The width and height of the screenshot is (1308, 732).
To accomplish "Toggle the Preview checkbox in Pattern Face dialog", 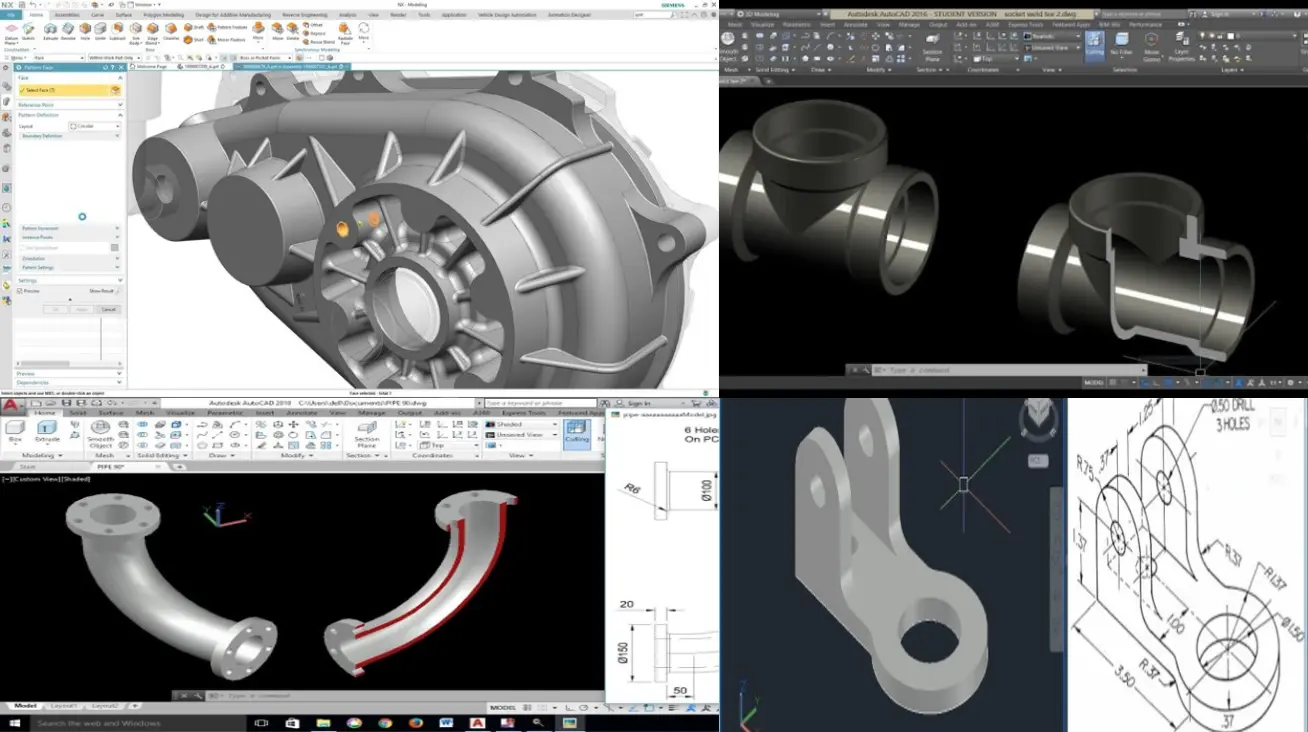I will point(20,291).
